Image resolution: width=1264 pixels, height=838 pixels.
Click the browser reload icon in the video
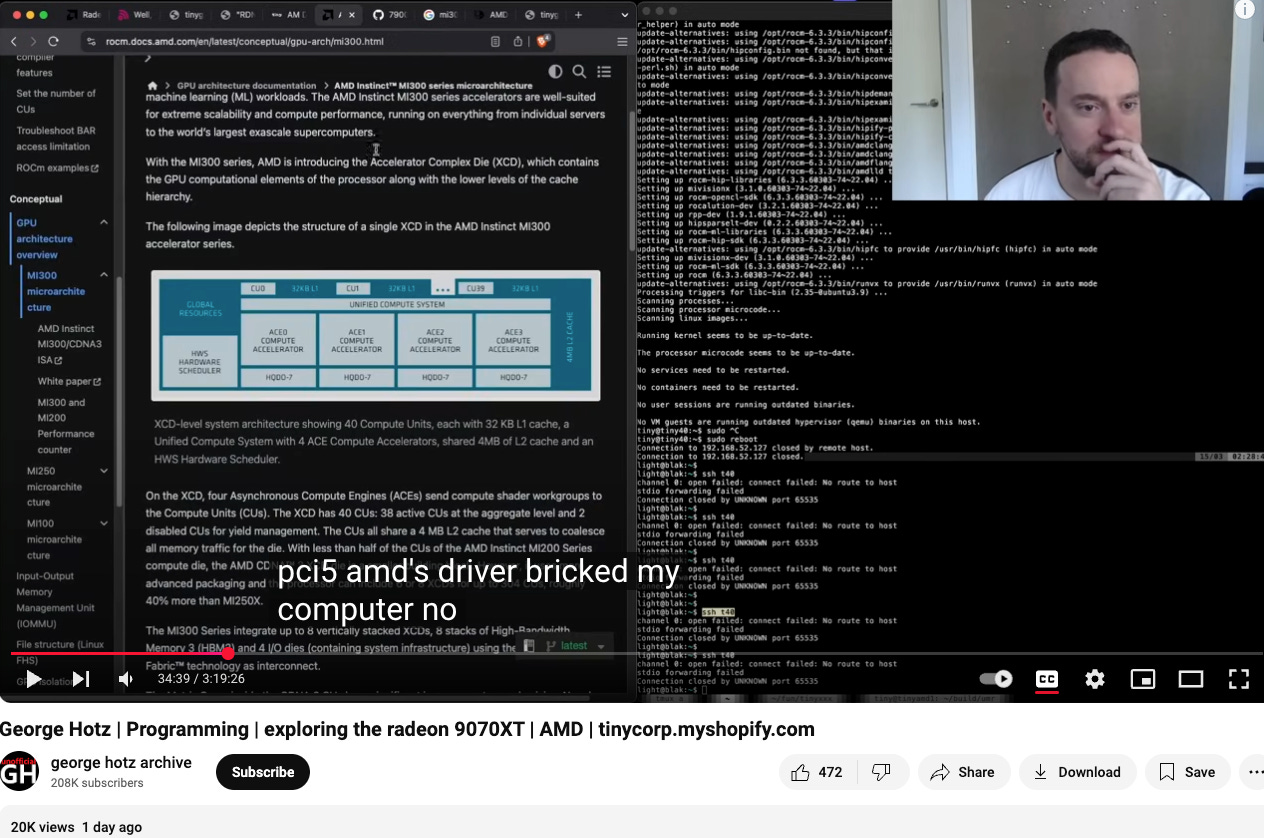[x=54, y=42]
